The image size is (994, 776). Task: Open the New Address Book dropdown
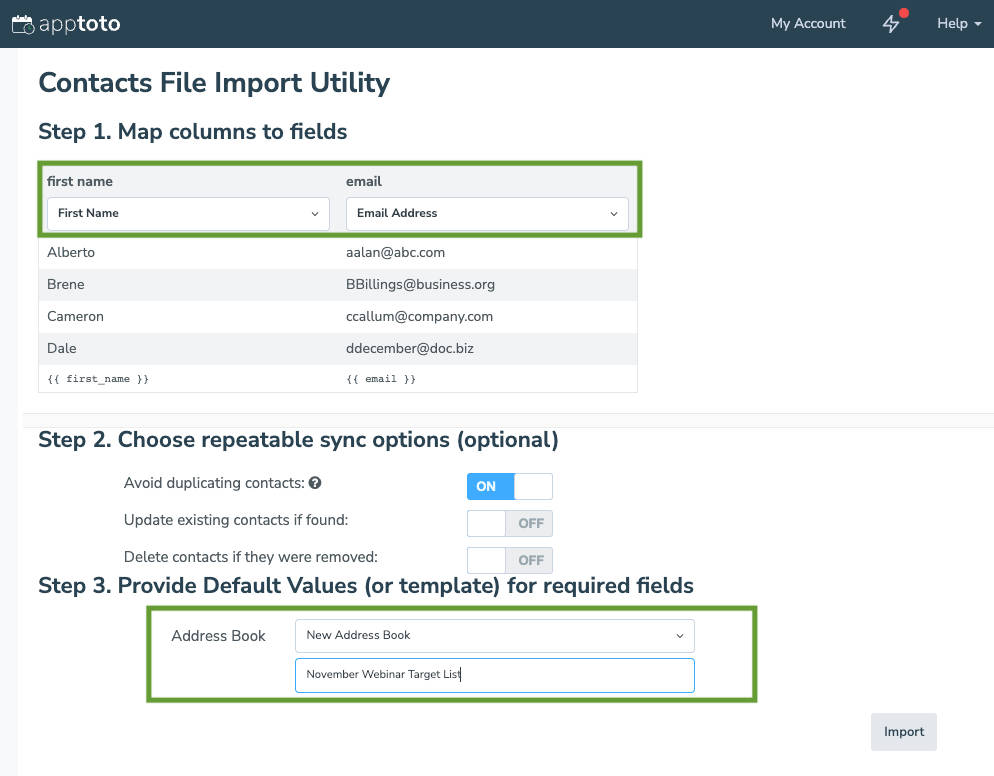point(494,635)
